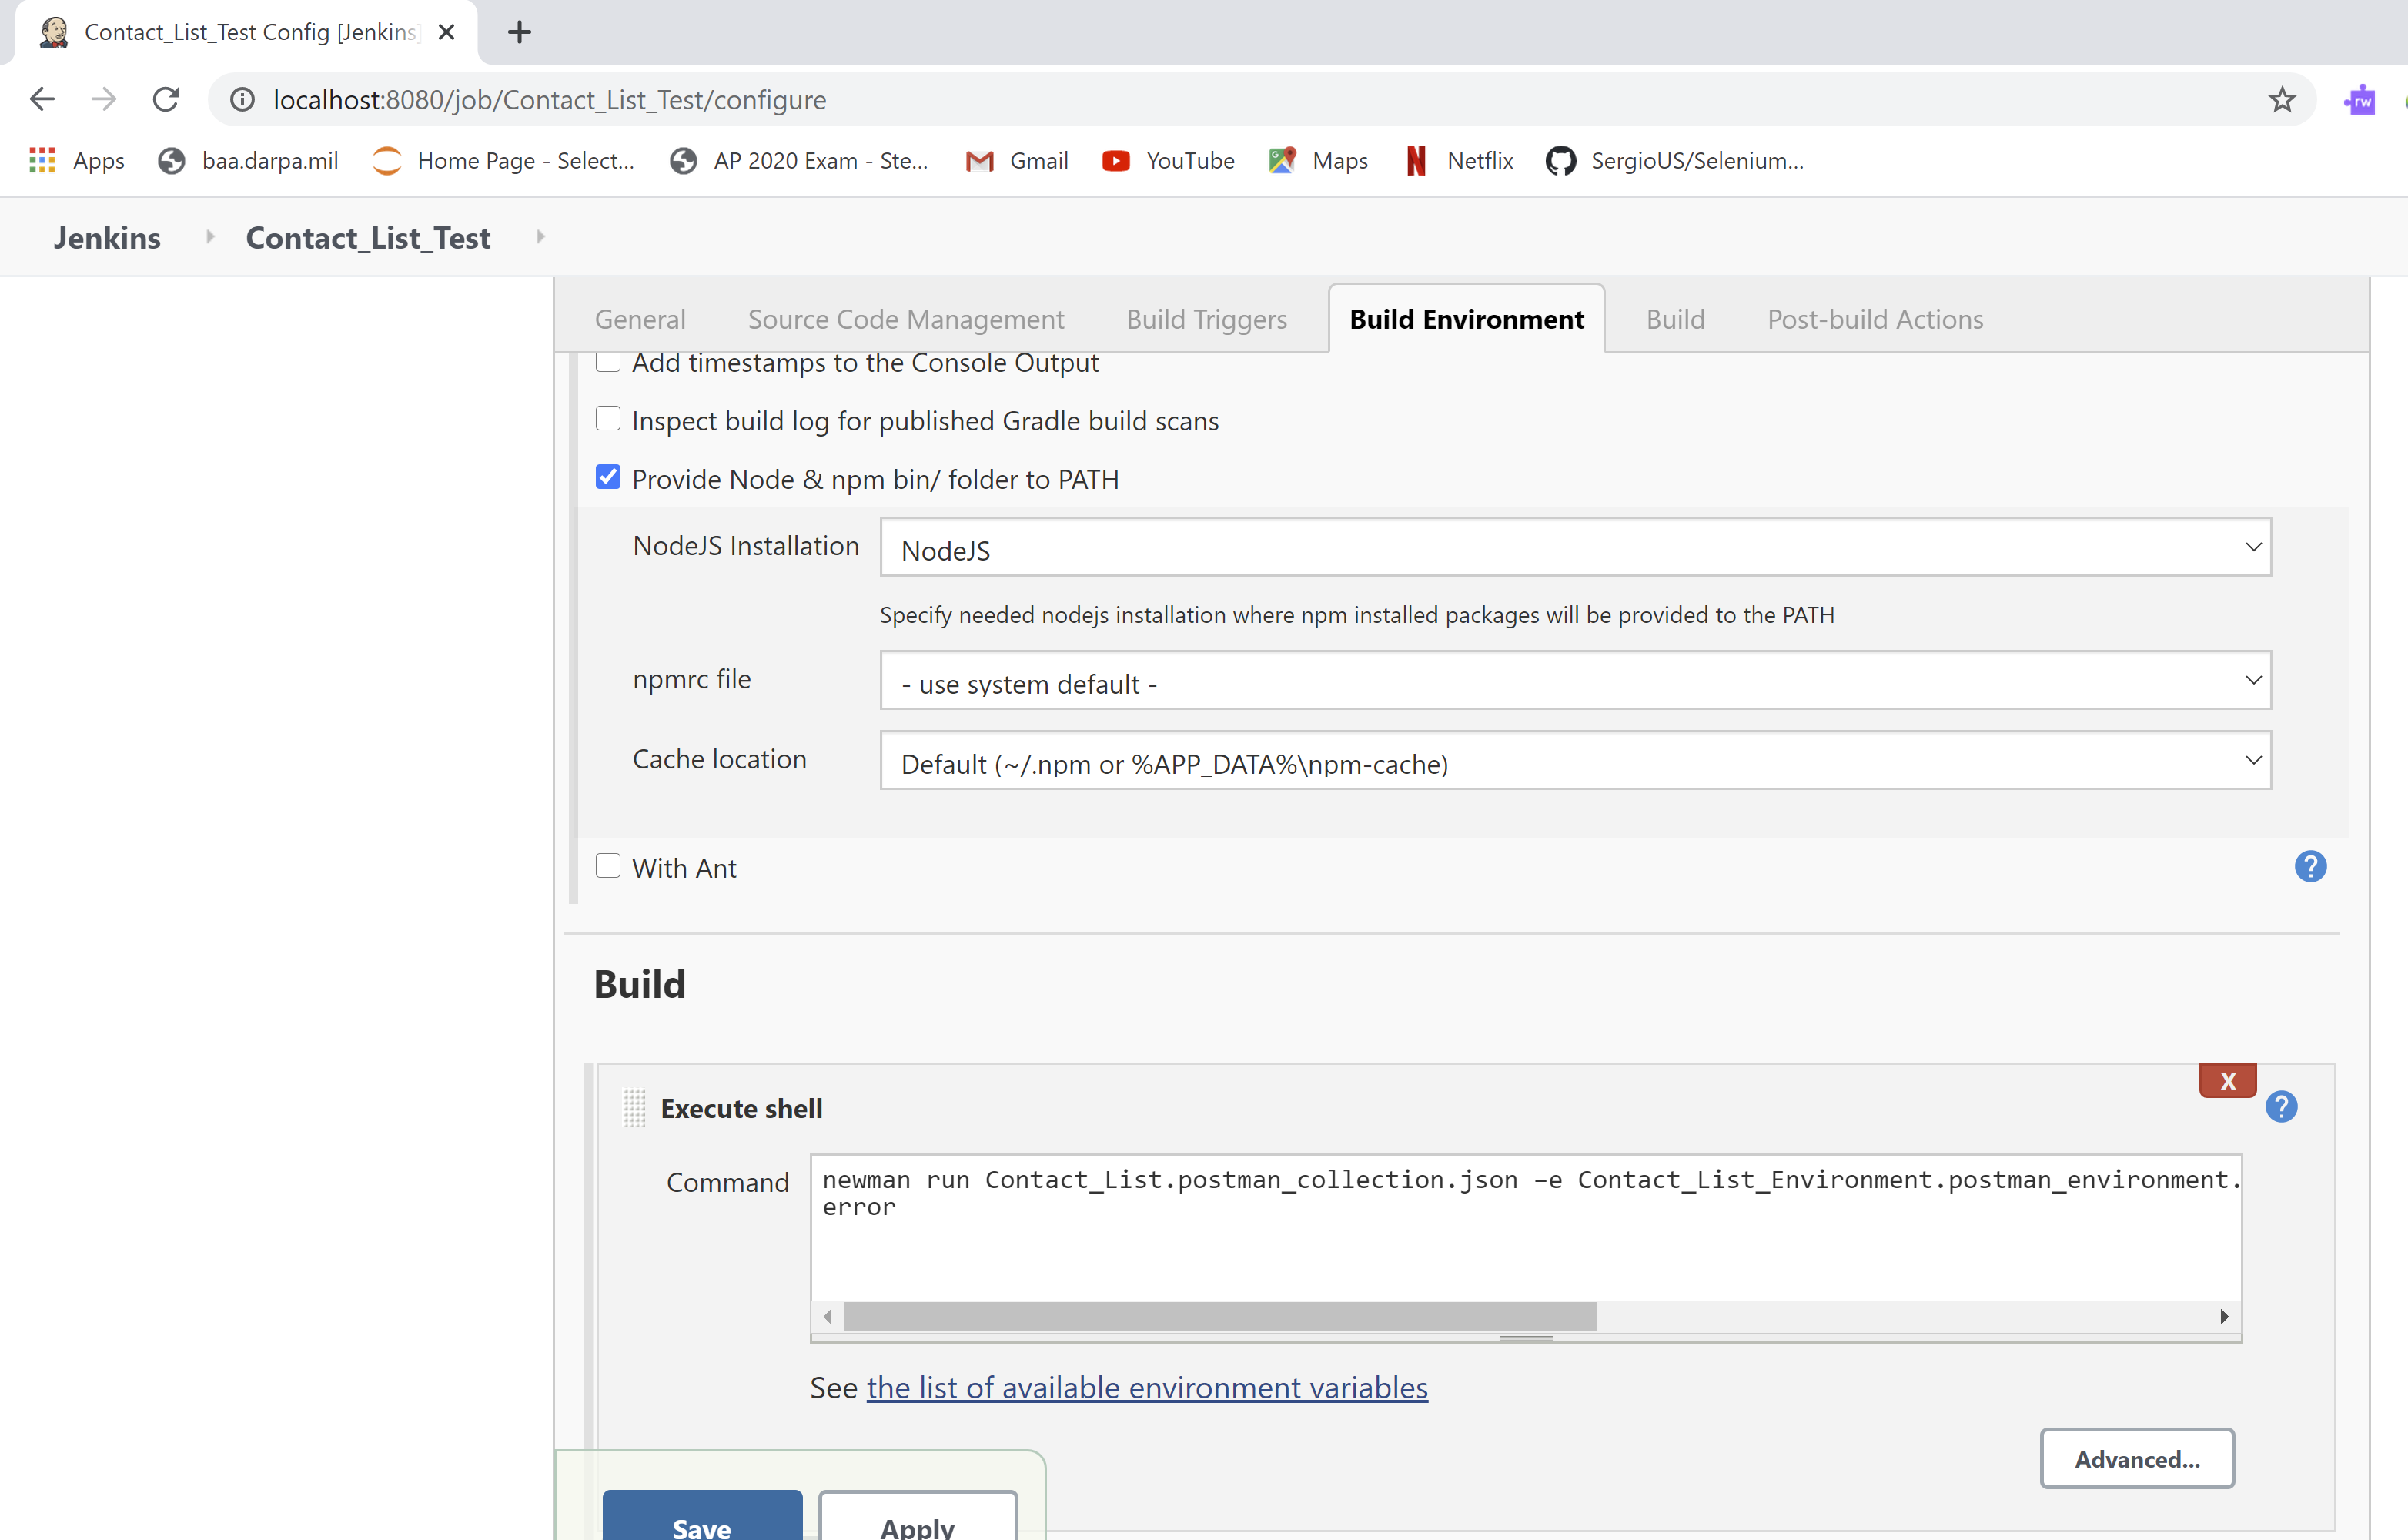Image resolution: width=2408 pixels, height=1540 pixels.
Task: Open the SergioUS/Selenium GitHub bookmark
Action: click(x=1676, y=160)
